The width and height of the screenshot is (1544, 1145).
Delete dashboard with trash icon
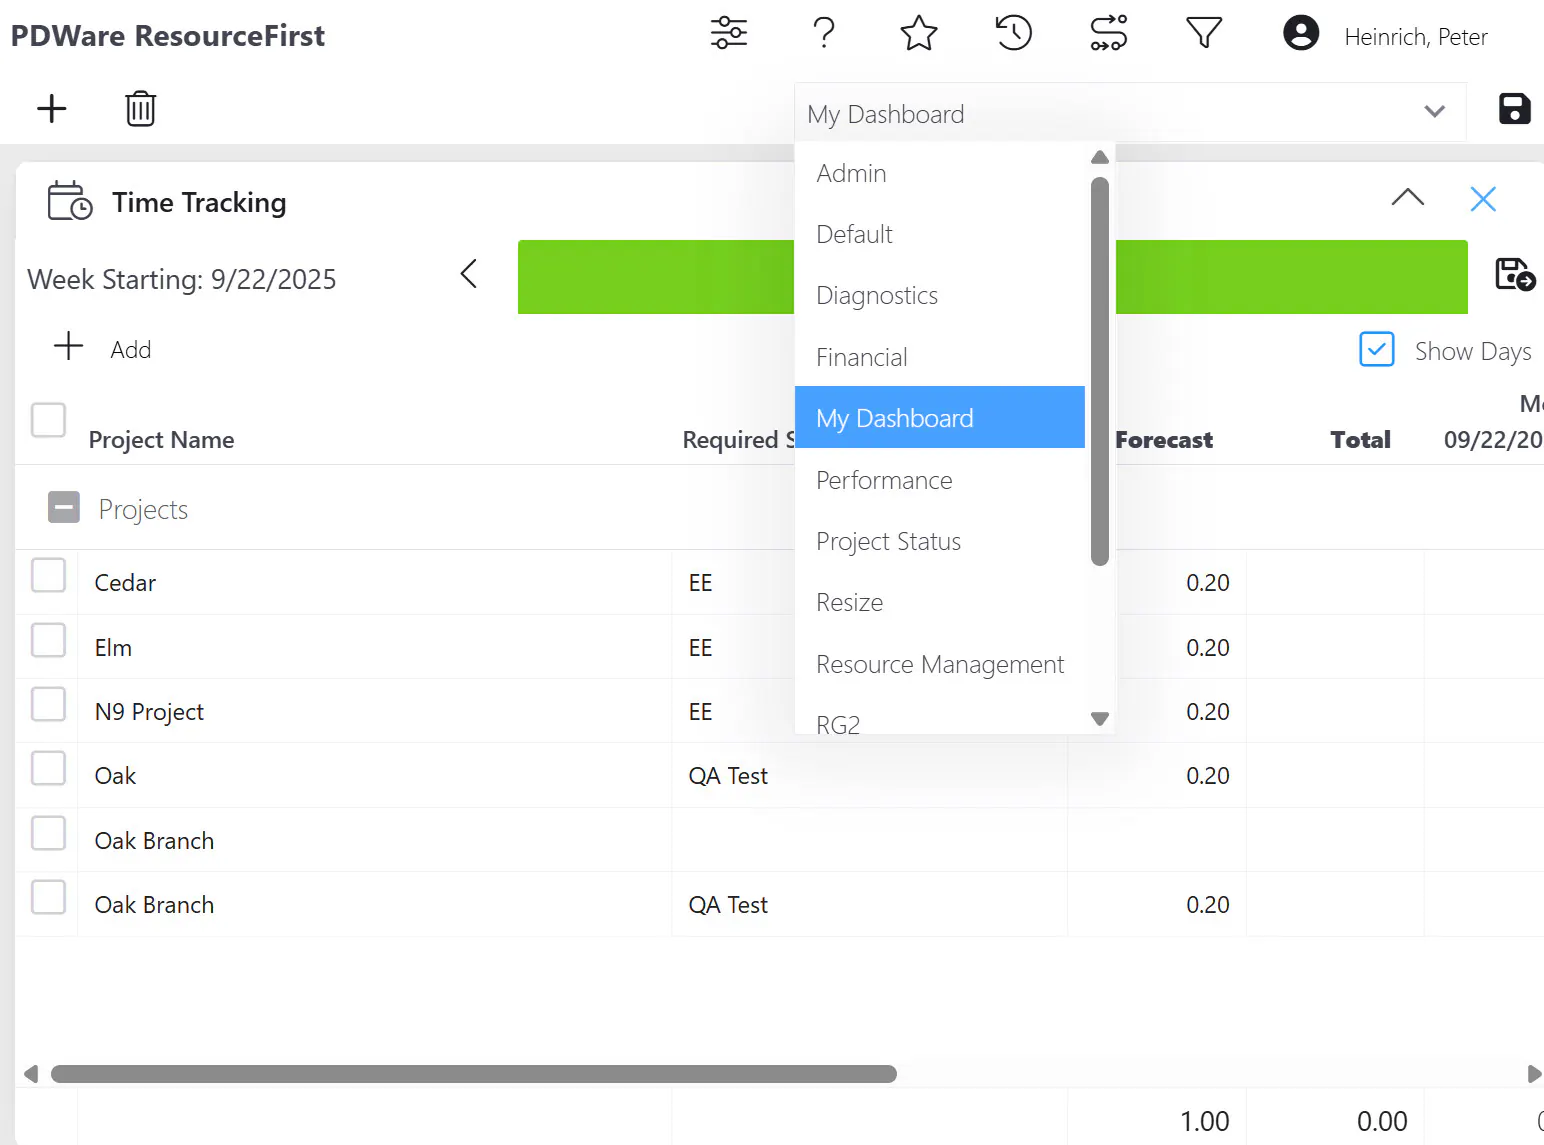141,108
